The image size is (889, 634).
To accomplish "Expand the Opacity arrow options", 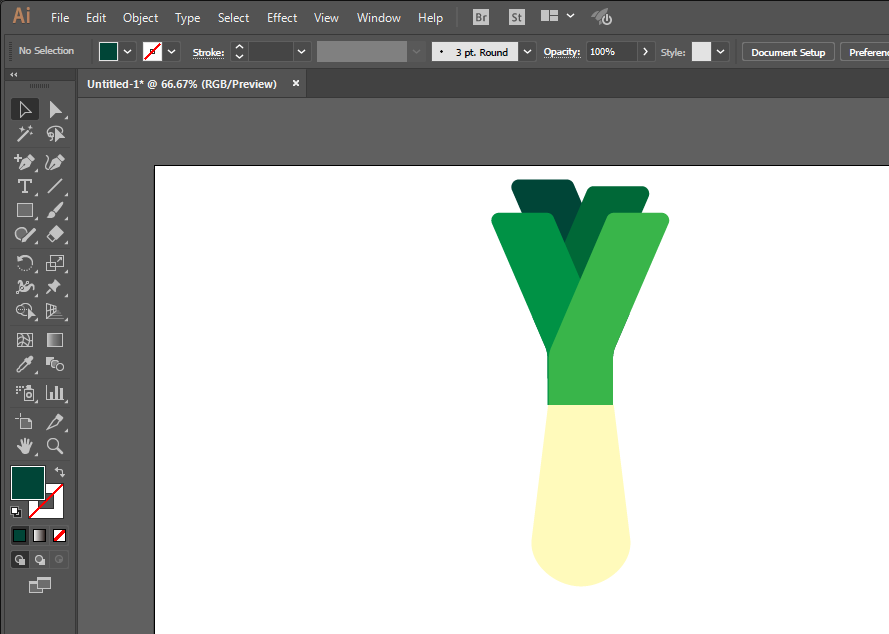I will (x=645, y=52).
